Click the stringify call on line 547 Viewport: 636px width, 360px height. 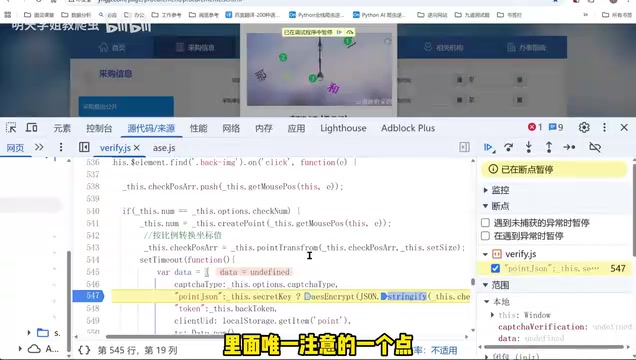[407, 296]
